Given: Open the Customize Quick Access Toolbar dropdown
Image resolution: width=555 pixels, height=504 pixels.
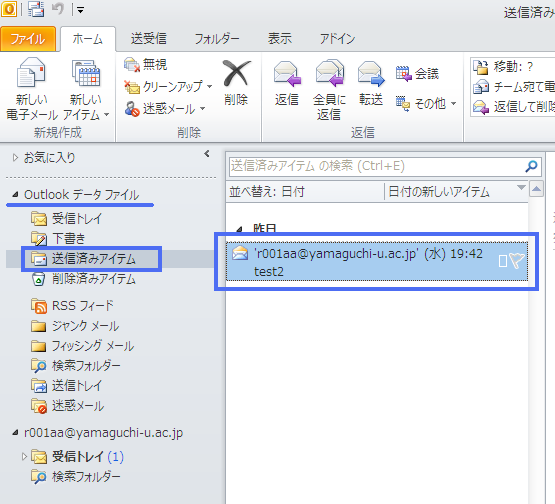Looking at the screenshot, I should click(80, 11).
